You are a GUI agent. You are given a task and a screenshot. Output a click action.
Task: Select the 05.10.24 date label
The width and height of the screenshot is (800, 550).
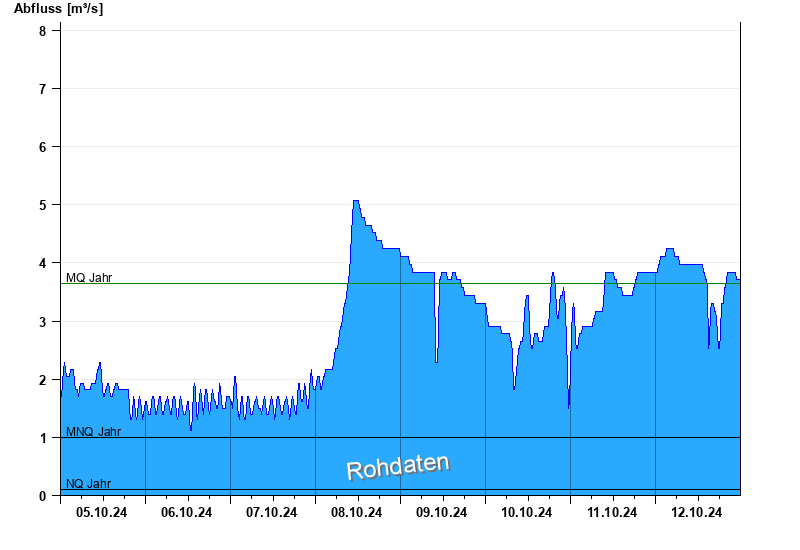click(102, 512)
